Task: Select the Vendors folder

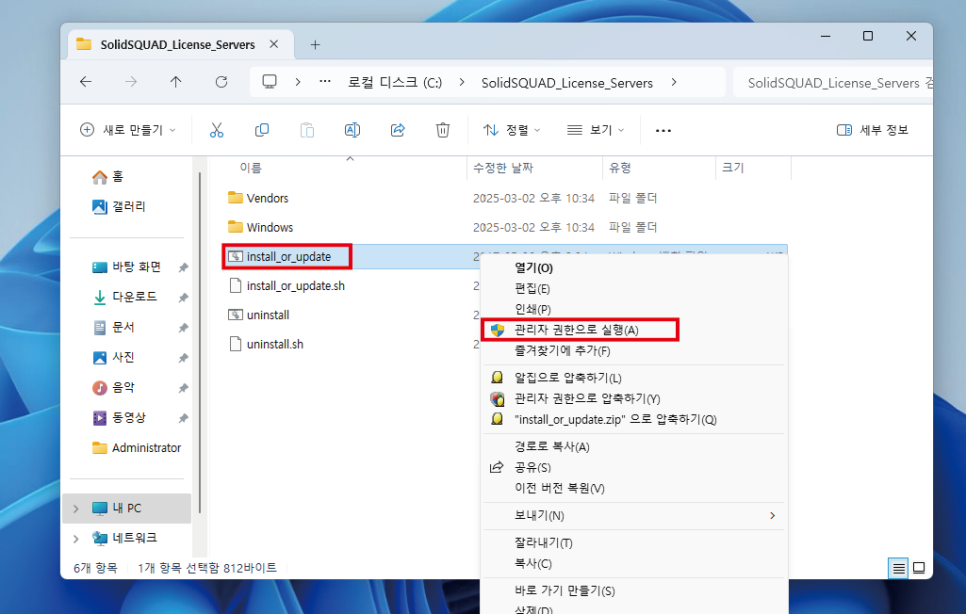Action: pyautogui.click(x=267, y=198)
